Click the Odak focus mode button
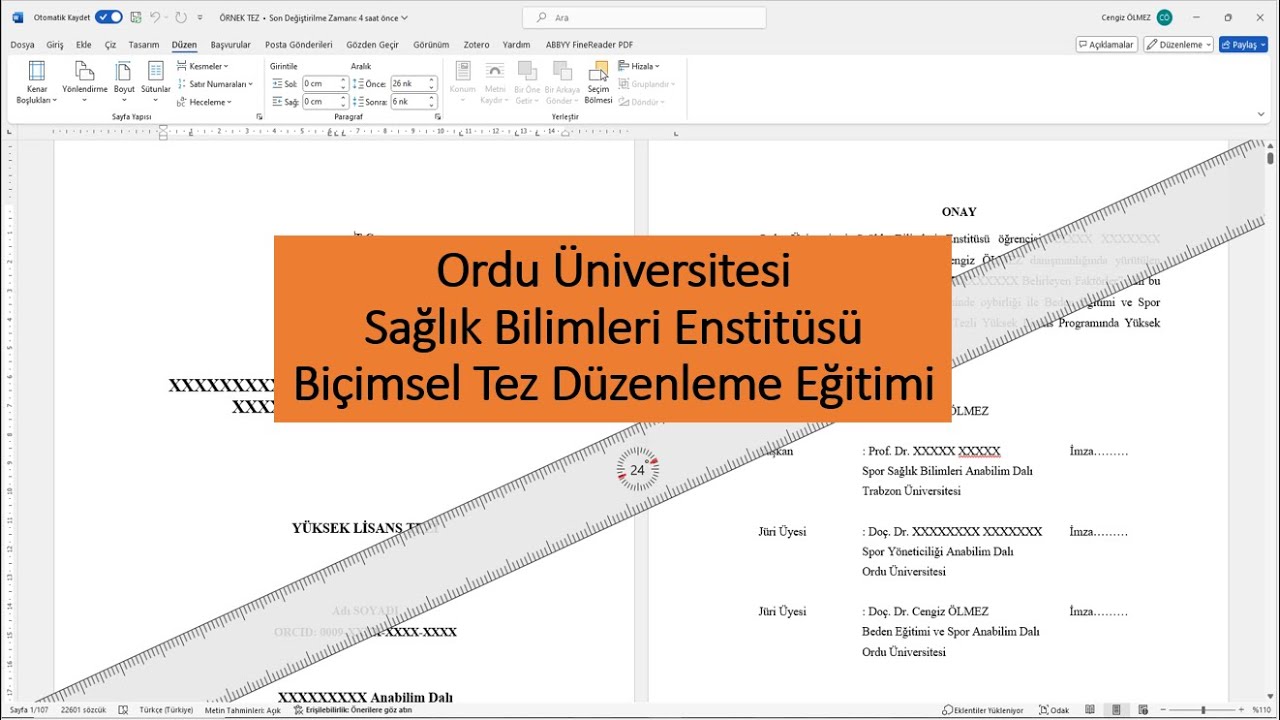The height and width of the screenshot is (720, 1280). [x=1054, y=710]
